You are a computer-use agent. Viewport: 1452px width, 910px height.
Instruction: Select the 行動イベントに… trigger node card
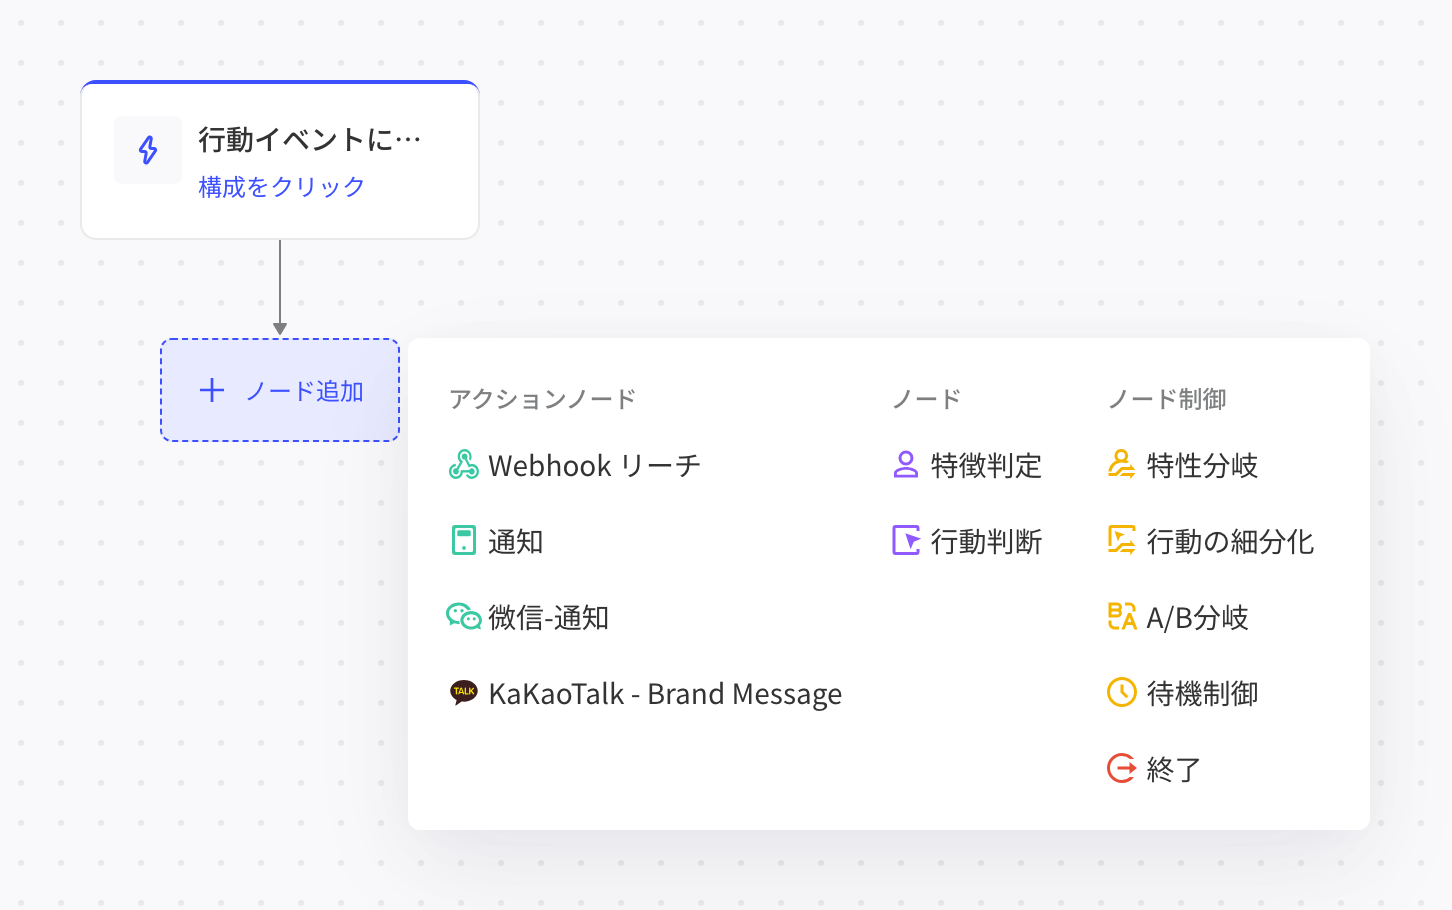(280, 160)
